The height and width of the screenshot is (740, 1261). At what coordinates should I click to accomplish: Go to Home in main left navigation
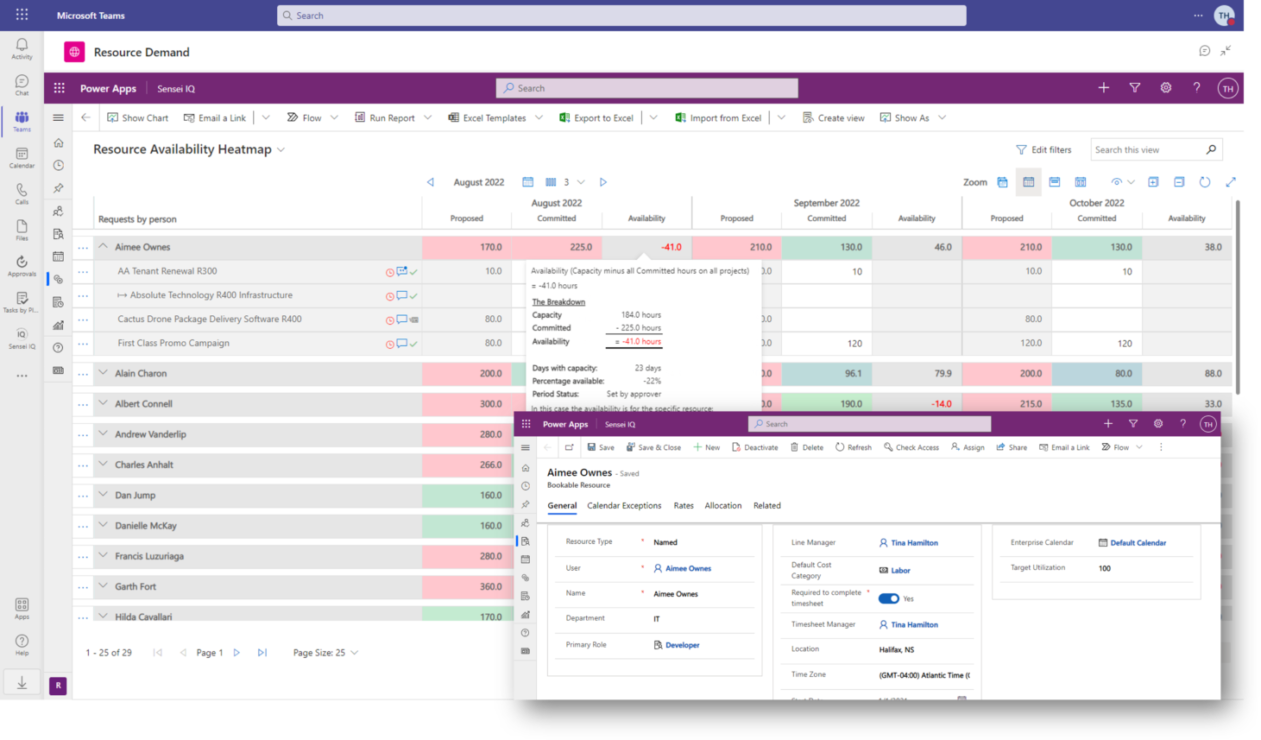(58, 142)
